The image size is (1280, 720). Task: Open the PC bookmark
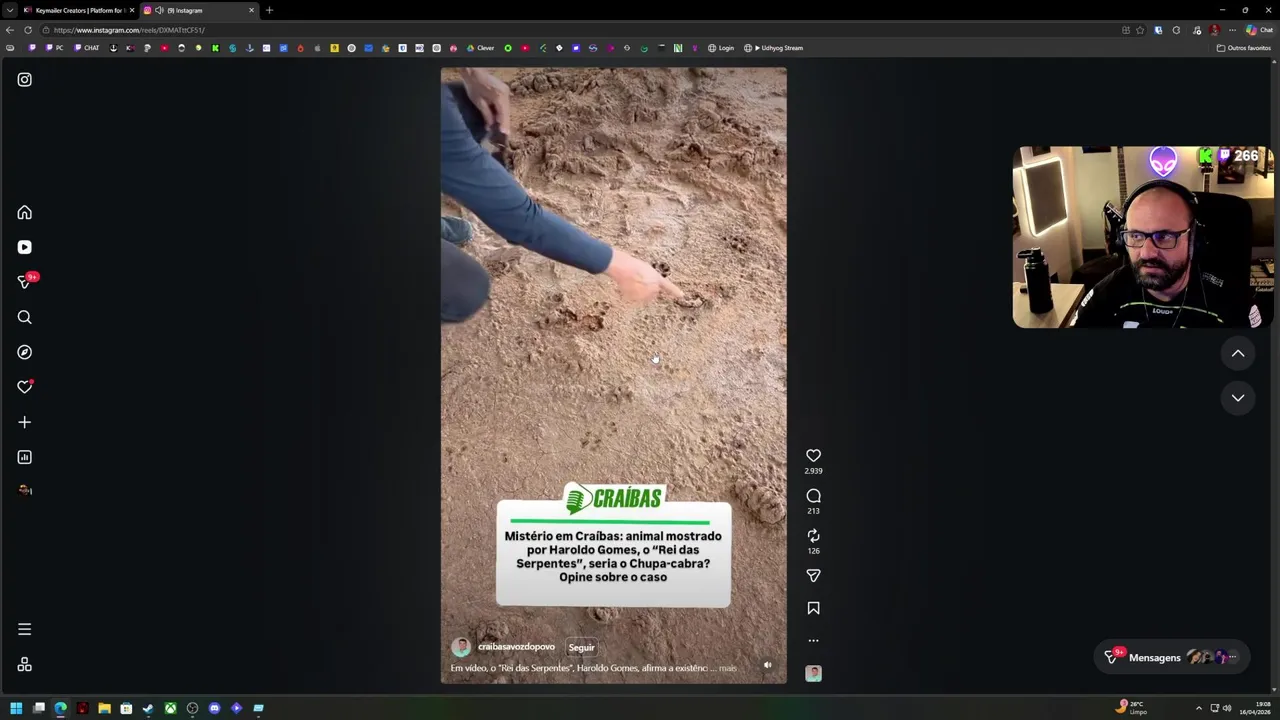point(55,48)
